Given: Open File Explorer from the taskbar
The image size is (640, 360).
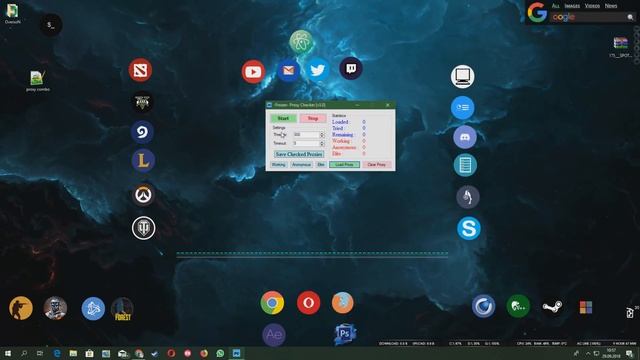Looking at the screenshot, I should pos(73,353).
